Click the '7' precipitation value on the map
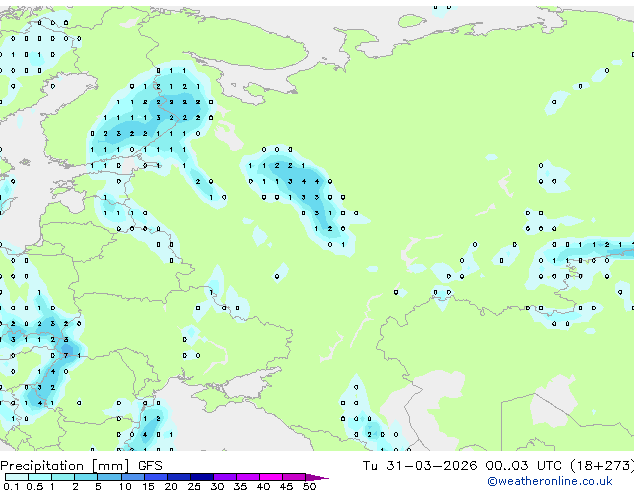 [66, 355]
